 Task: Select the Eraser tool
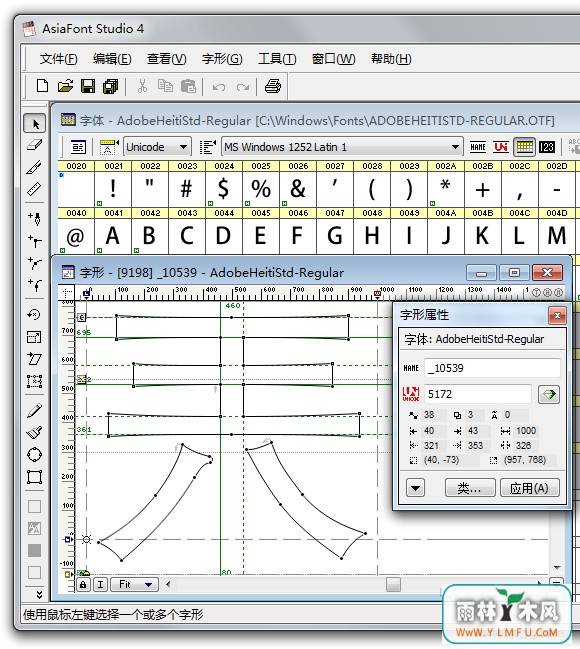pyautogui.click(x=34, y=145)
